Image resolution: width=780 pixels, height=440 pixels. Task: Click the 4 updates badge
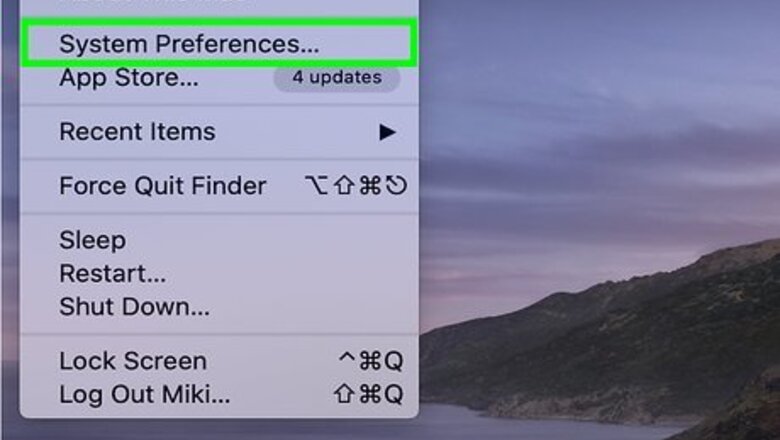337,78
